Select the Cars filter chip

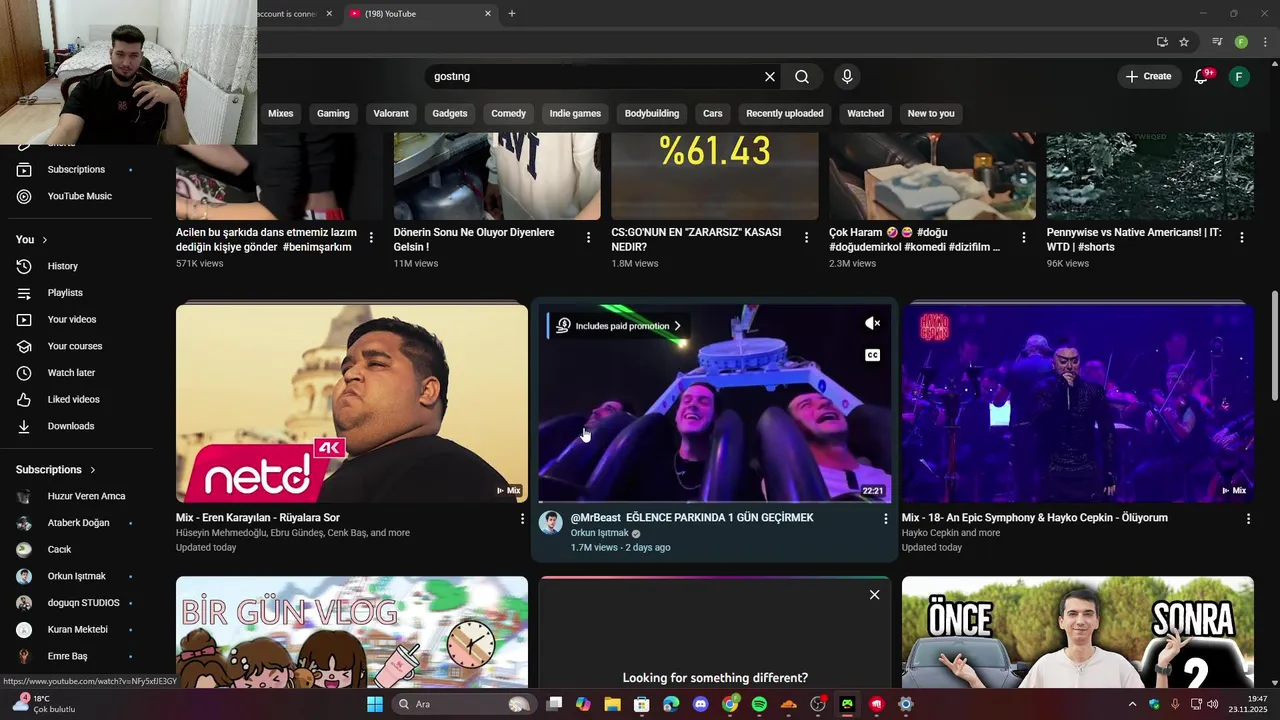(x=713, y=113)
